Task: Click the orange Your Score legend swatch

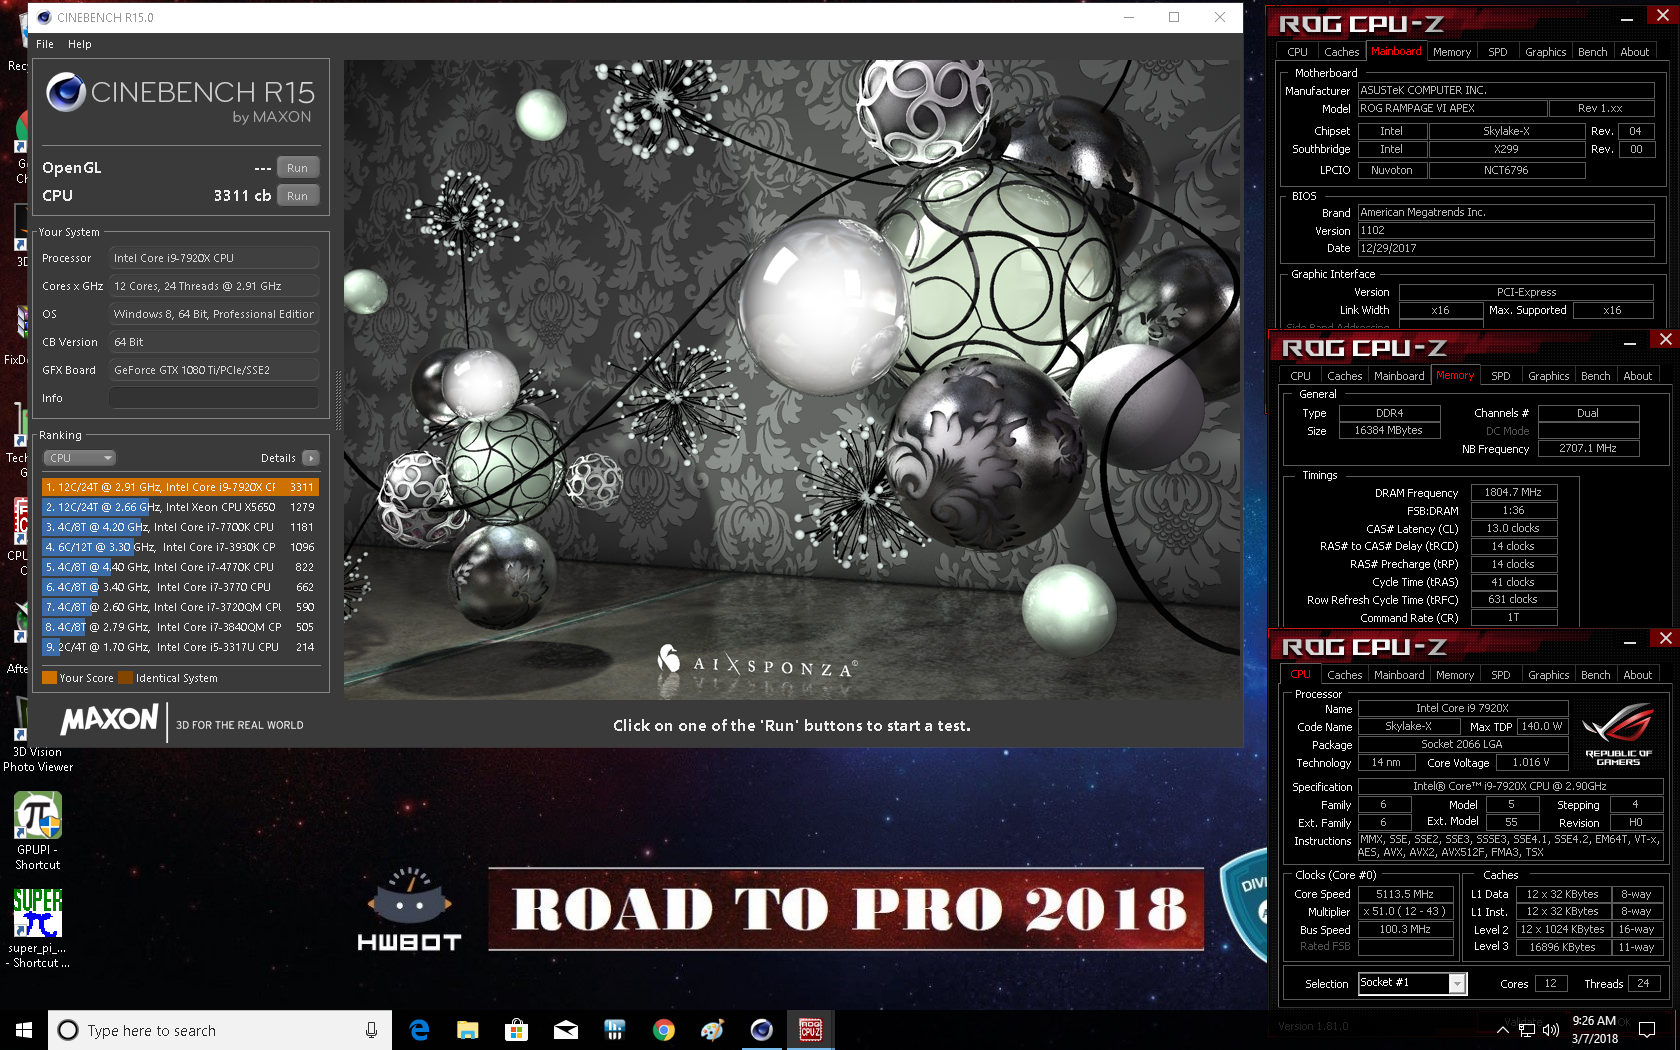Action: tap(49, 678)
